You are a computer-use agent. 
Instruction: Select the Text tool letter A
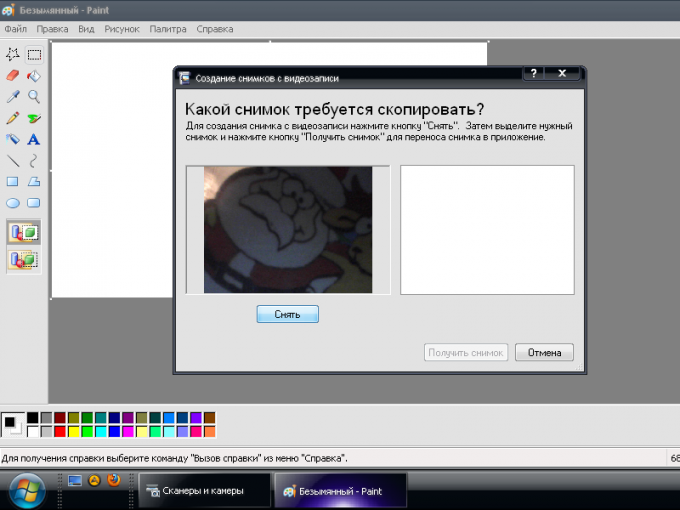pyautogui.click(x=34, y=139)
